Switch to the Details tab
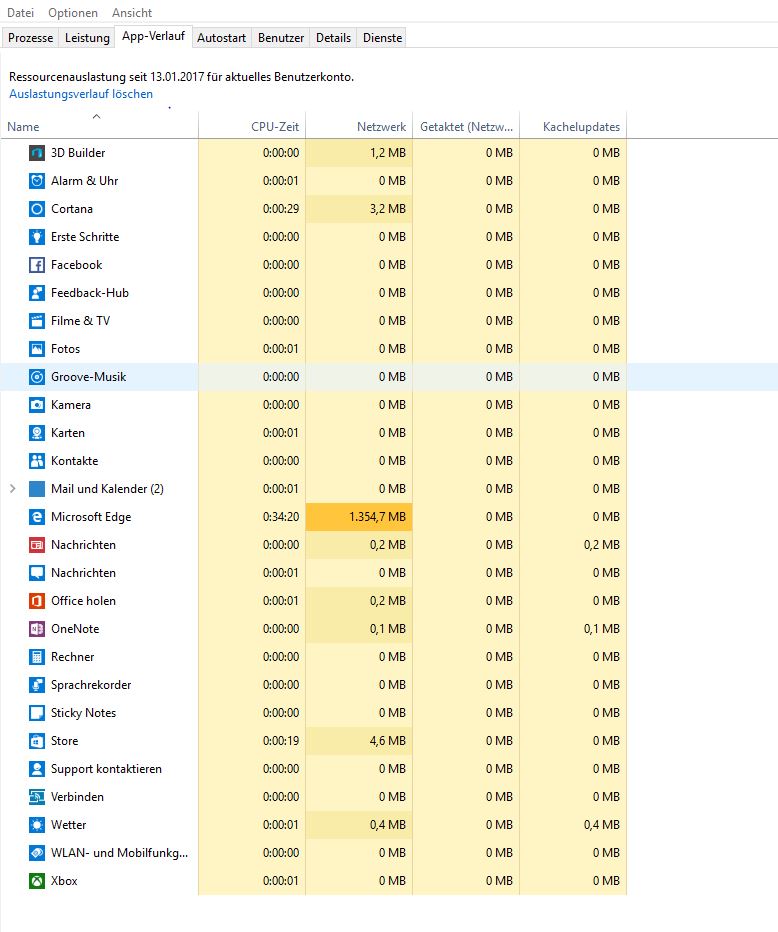Viewport: 778px width, 932px height. pos(333,37)
